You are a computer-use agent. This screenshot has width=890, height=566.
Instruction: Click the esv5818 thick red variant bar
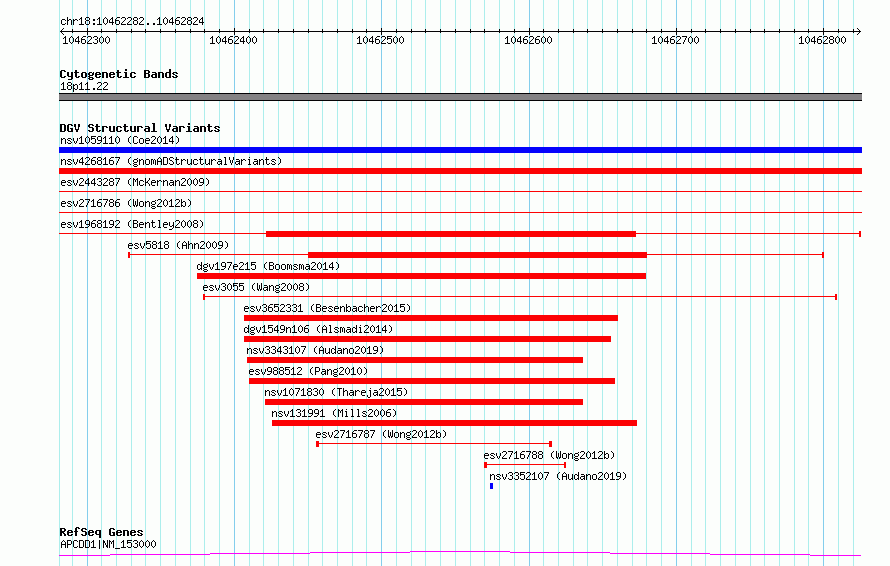point(477,255)
